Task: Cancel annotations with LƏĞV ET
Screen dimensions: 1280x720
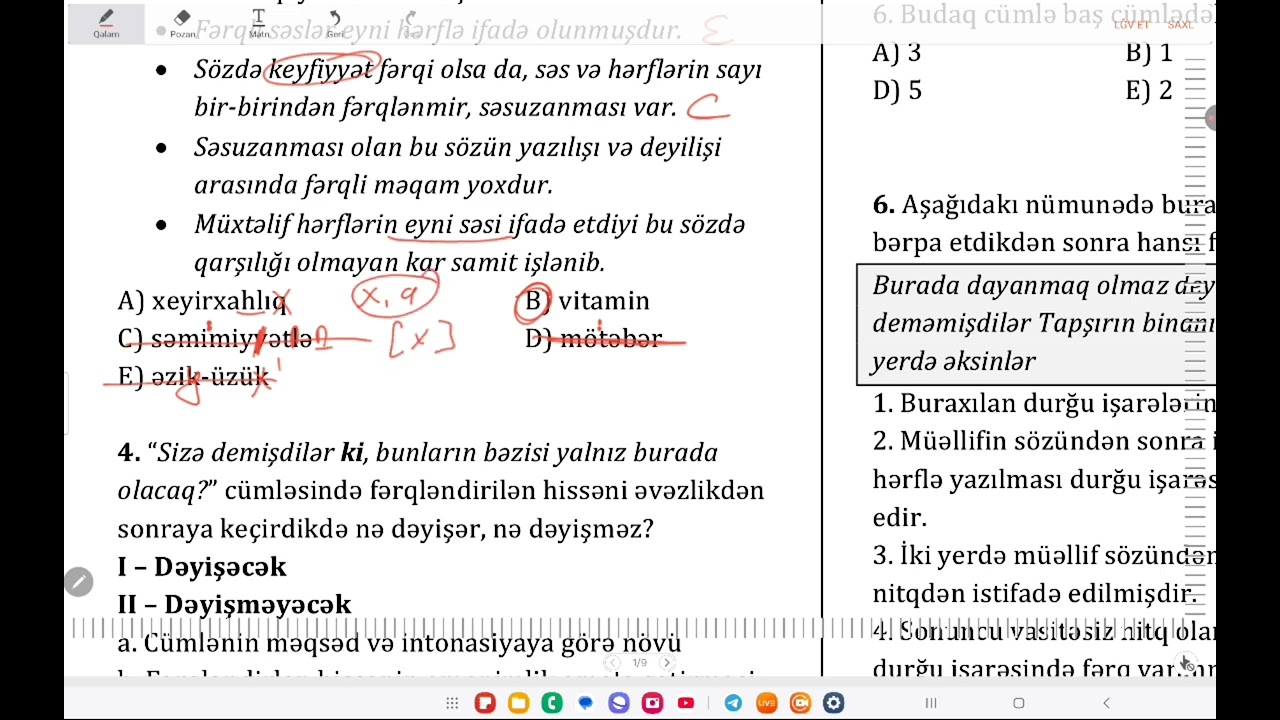Action: click(x=1132, y=24)
